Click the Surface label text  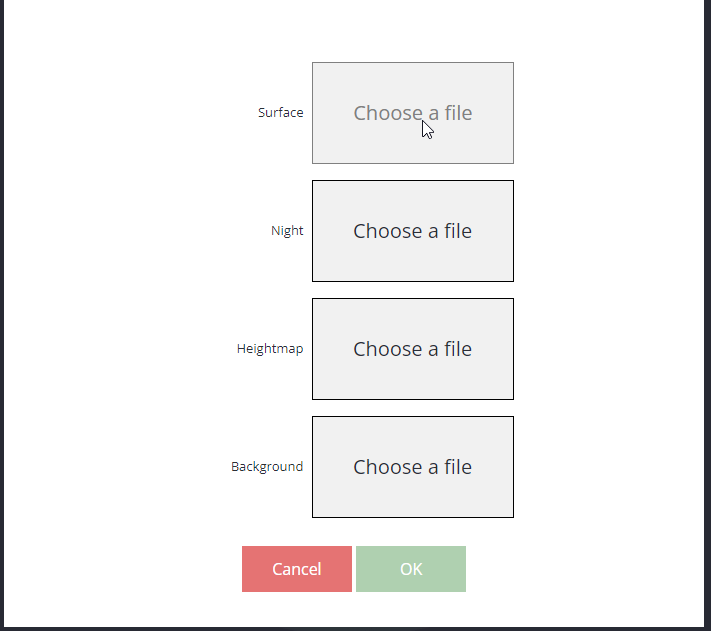(x=280, y=112)
